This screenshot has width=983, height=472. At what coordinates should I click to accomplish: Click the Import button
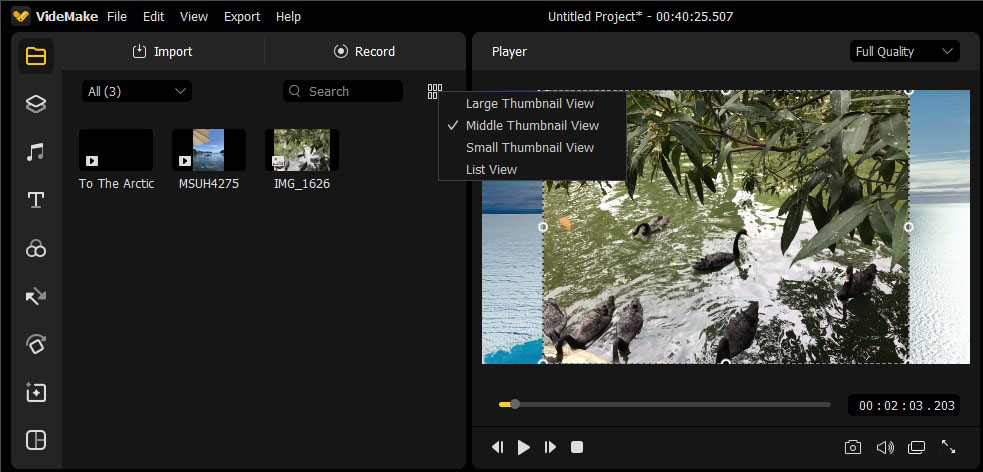point(162,51)
